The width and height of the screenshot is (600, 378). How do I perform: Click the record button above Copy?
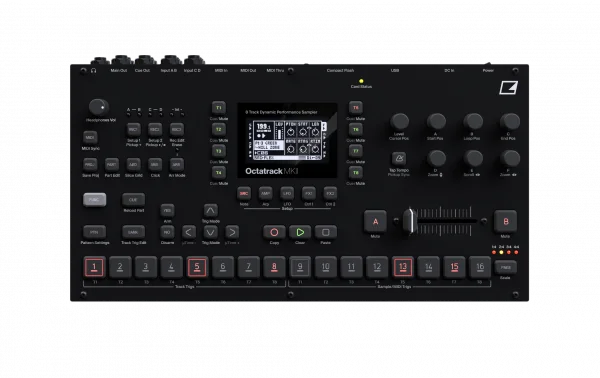(x=274, y=232)
